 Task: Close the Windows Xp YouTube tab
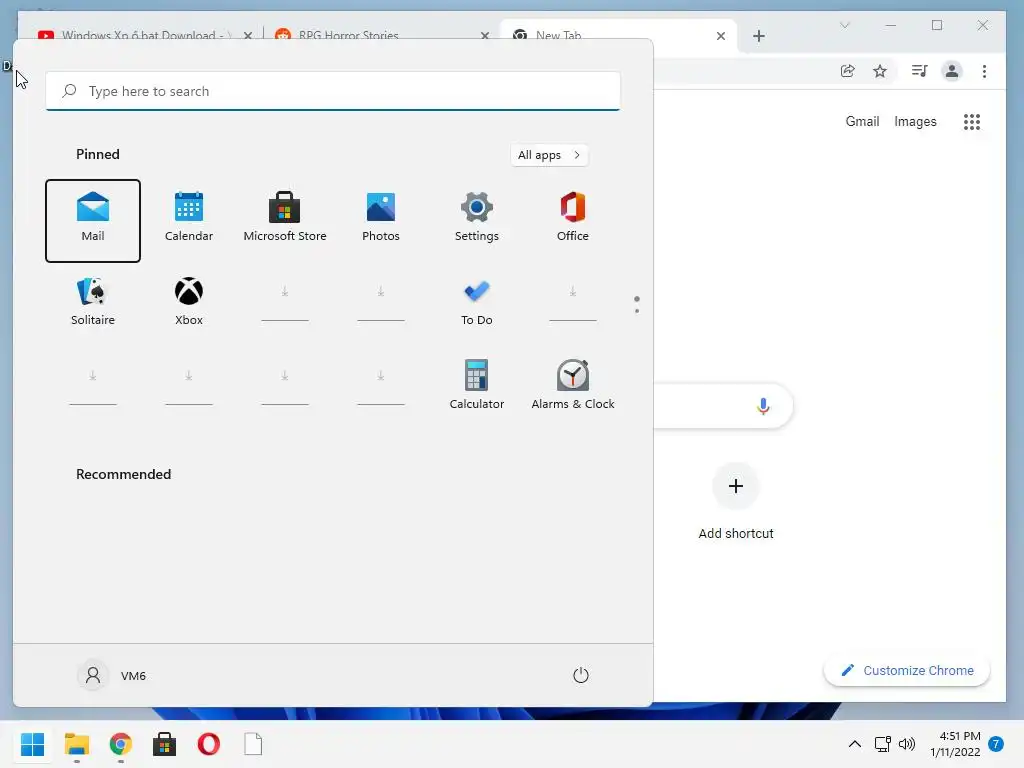[248, 36]
